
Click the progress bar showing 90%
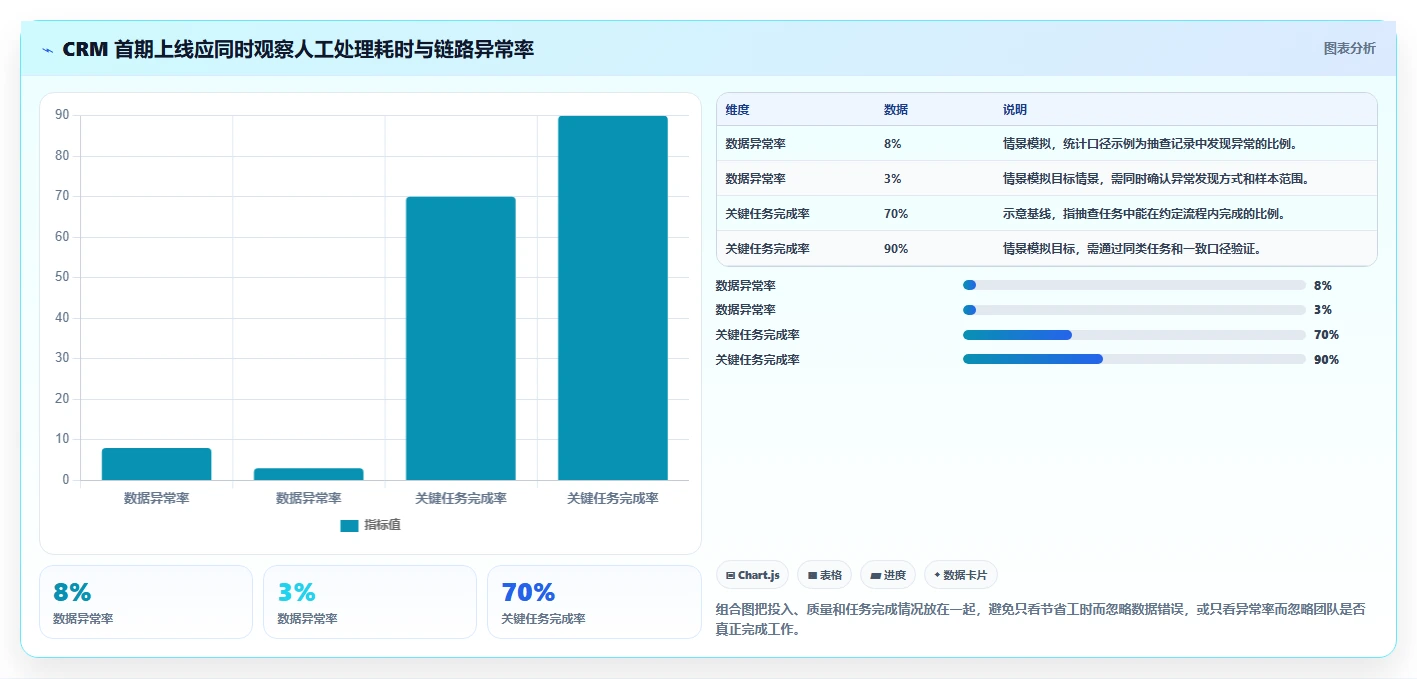(1134, 359)
